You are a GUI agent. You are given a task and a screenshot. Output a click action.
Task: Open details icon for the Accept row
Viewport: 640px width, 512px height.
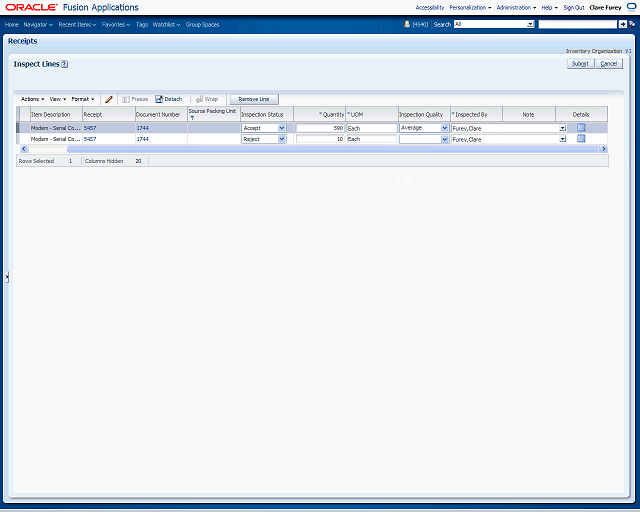tap(581, 128)
